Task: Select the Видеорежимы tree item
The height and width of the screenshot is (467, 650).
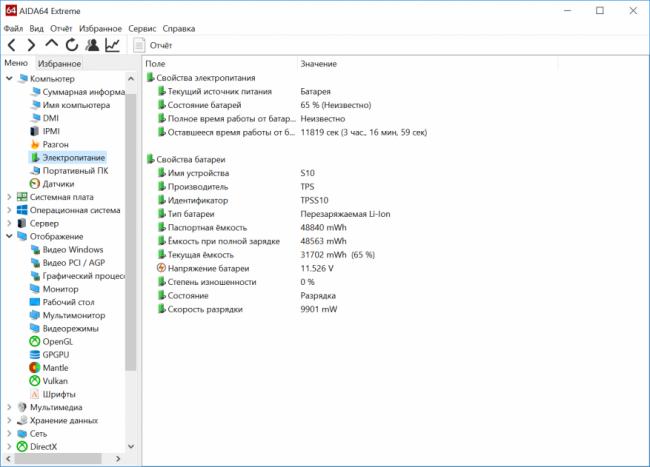Action: (x=64, y=329)
